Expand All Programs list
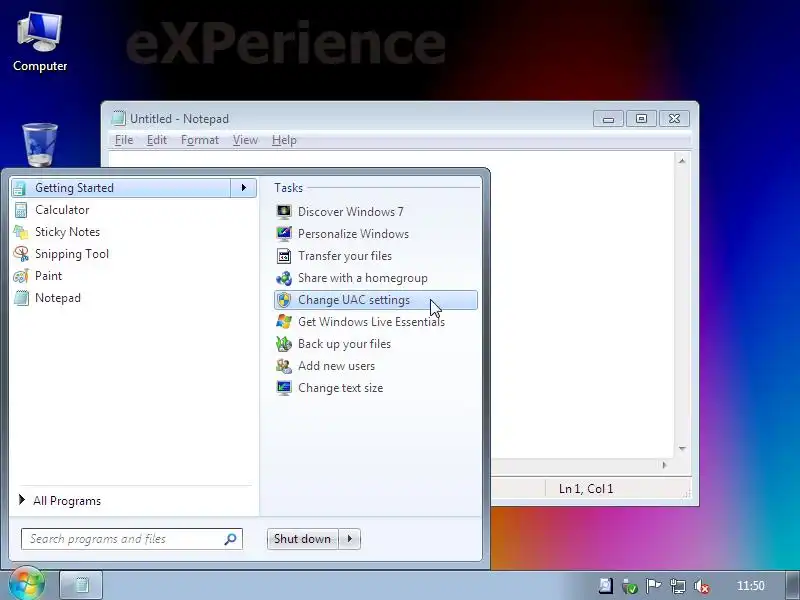Screen dimensions: 800x600 point(60,501)
